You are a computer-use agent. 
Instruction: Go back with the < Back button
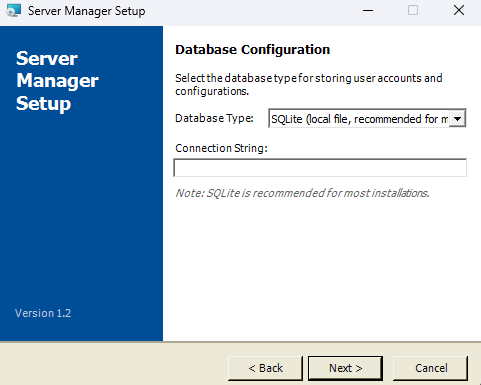pyautogui.click(x=265, y=368)
